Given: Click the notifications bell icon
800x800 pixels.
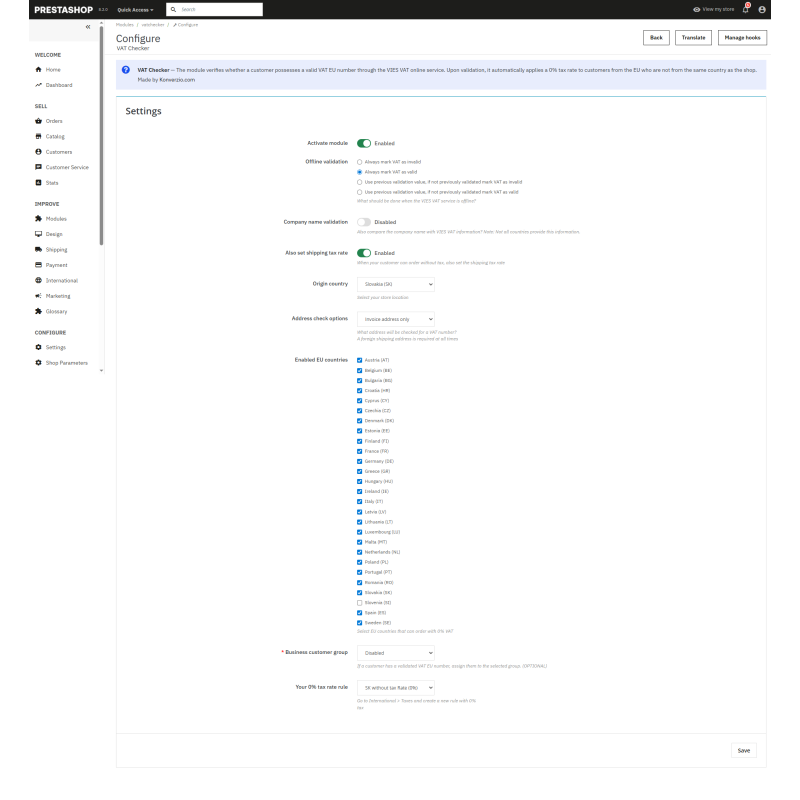Looking at the screenshot, I should pos(745,9).
